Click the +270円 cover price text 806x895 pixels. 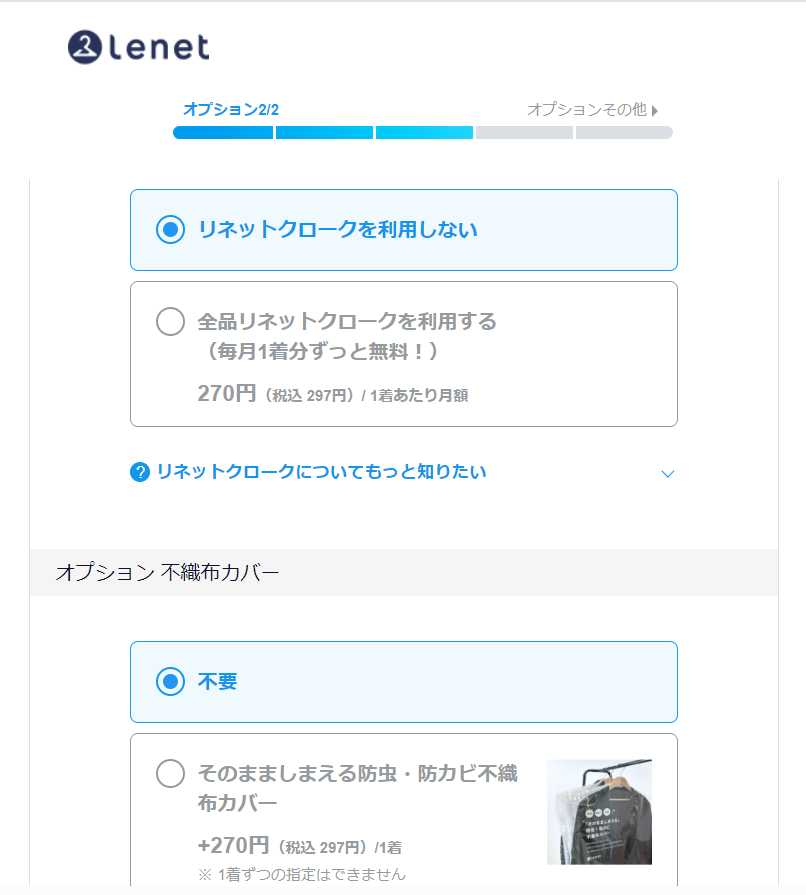tap(234, 846)
